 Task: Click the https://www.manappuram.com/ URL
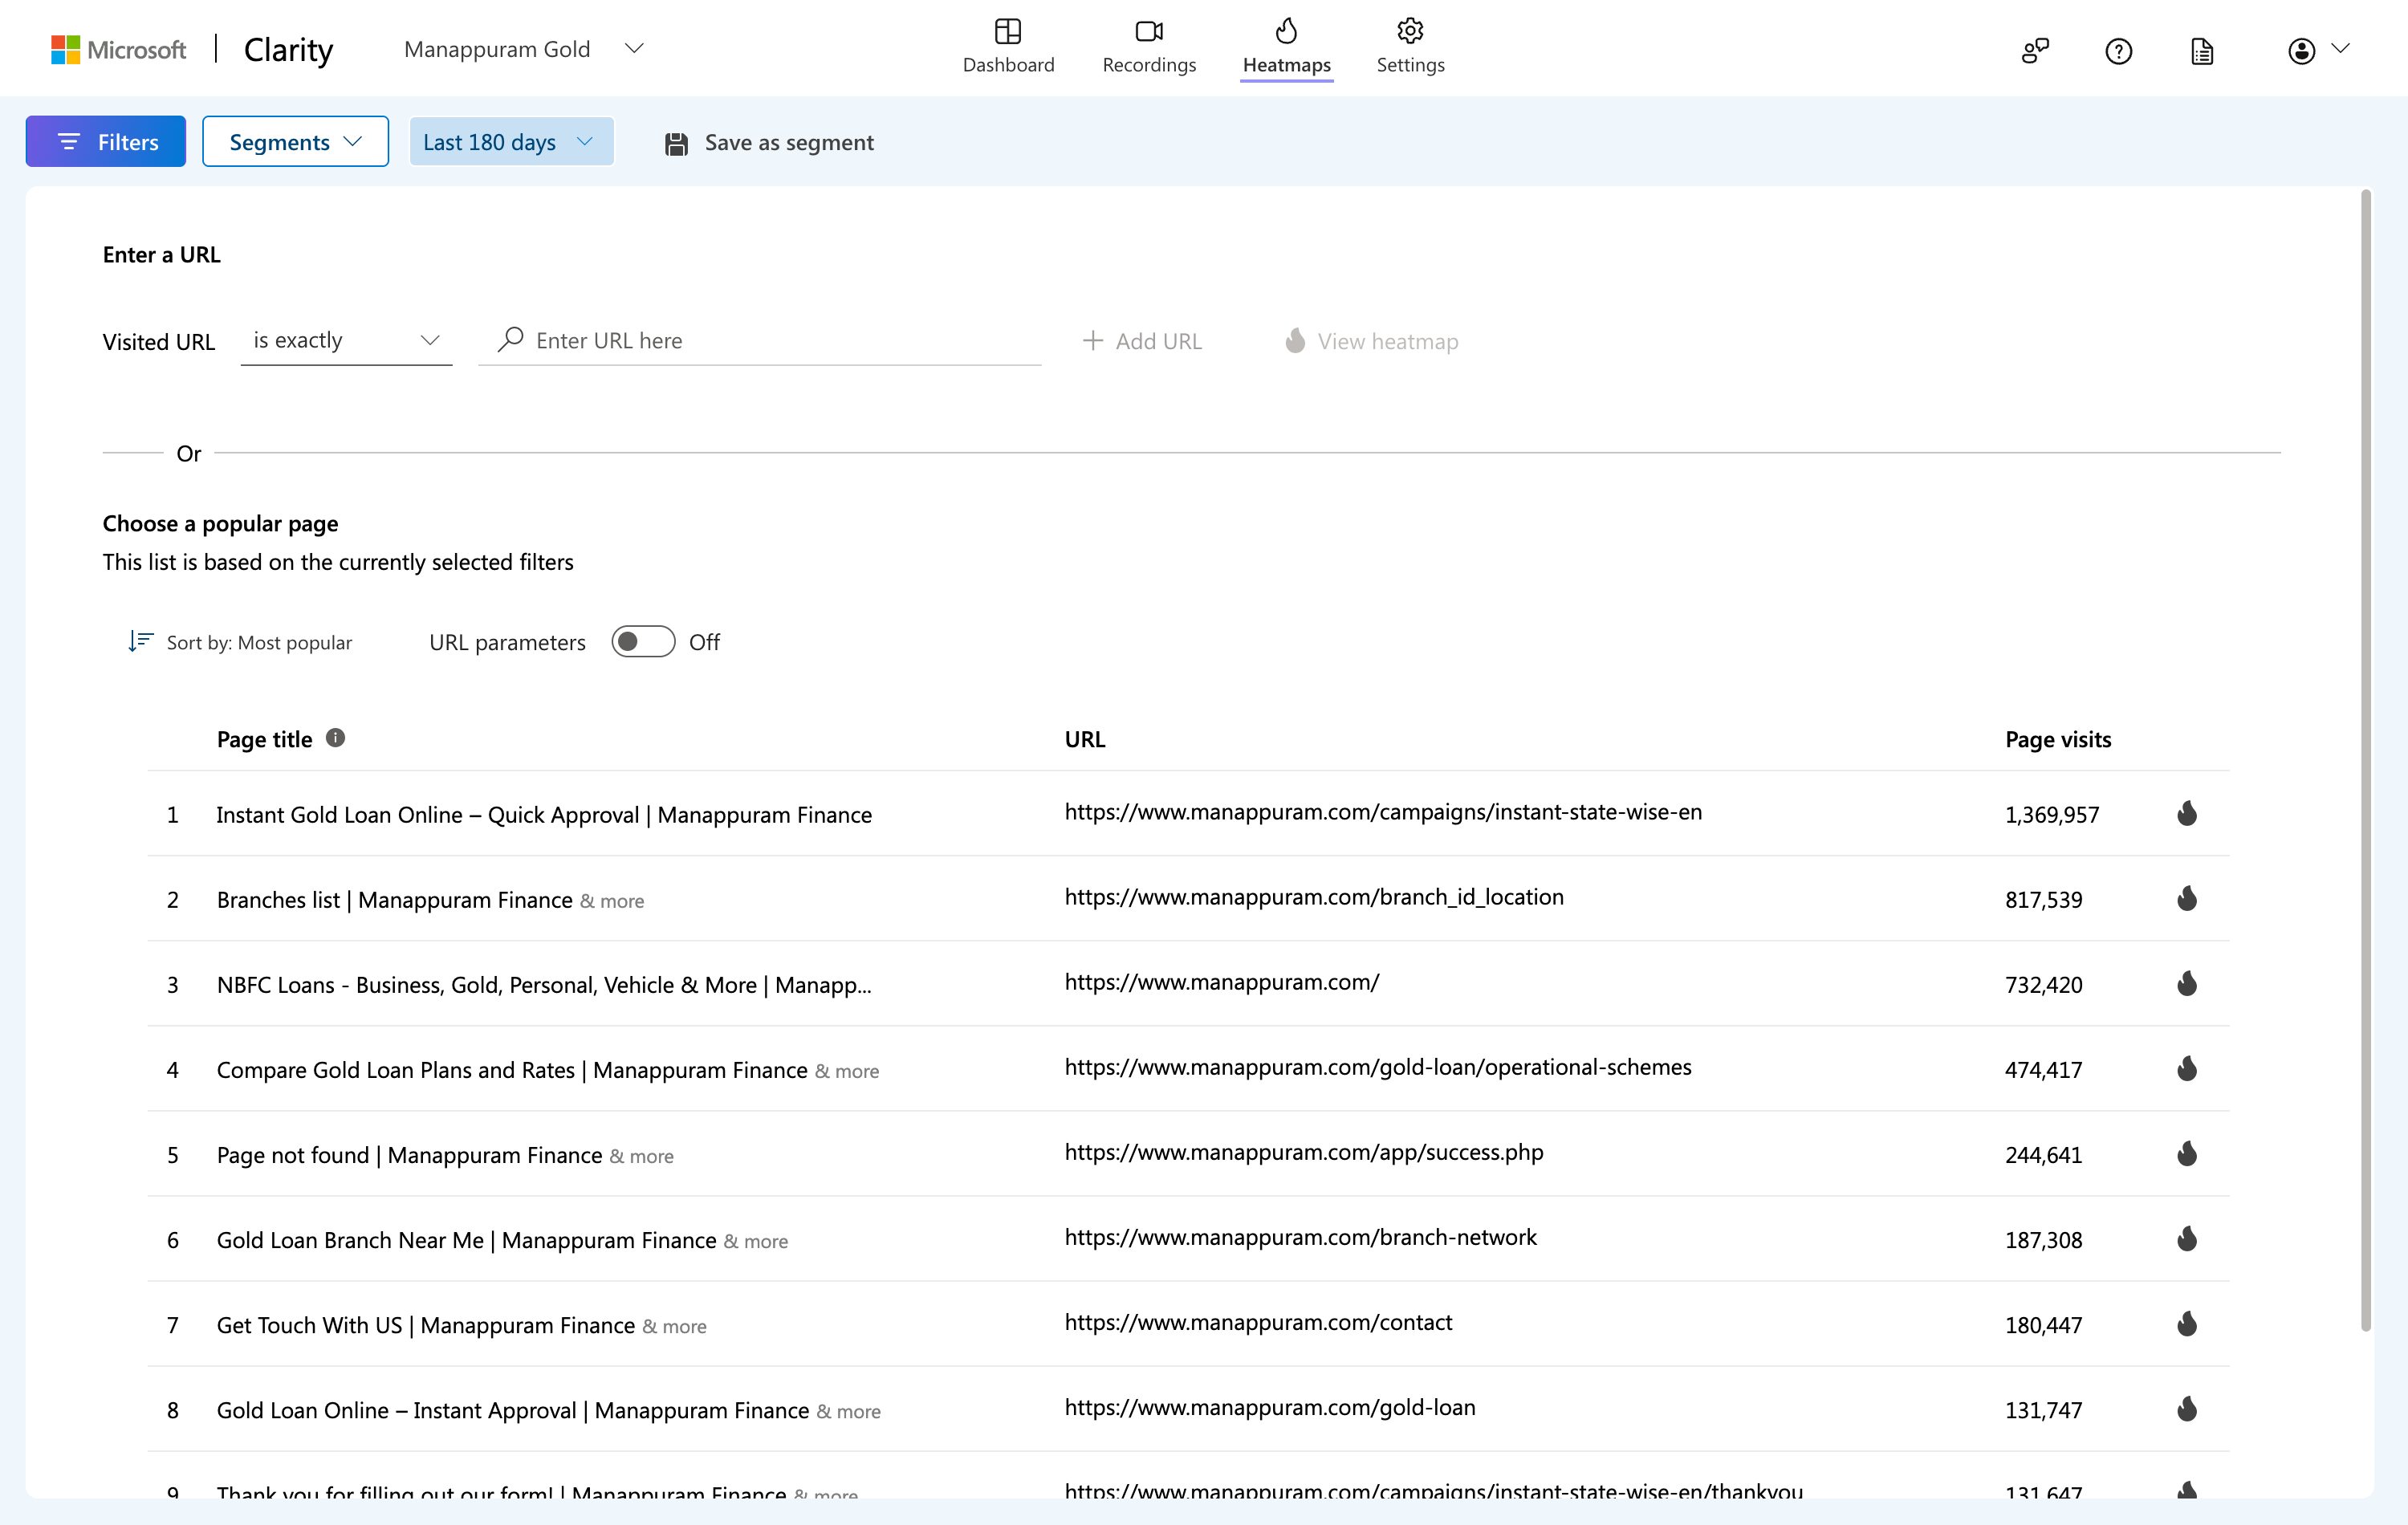pyautogui.click(x=1222, y=982)
